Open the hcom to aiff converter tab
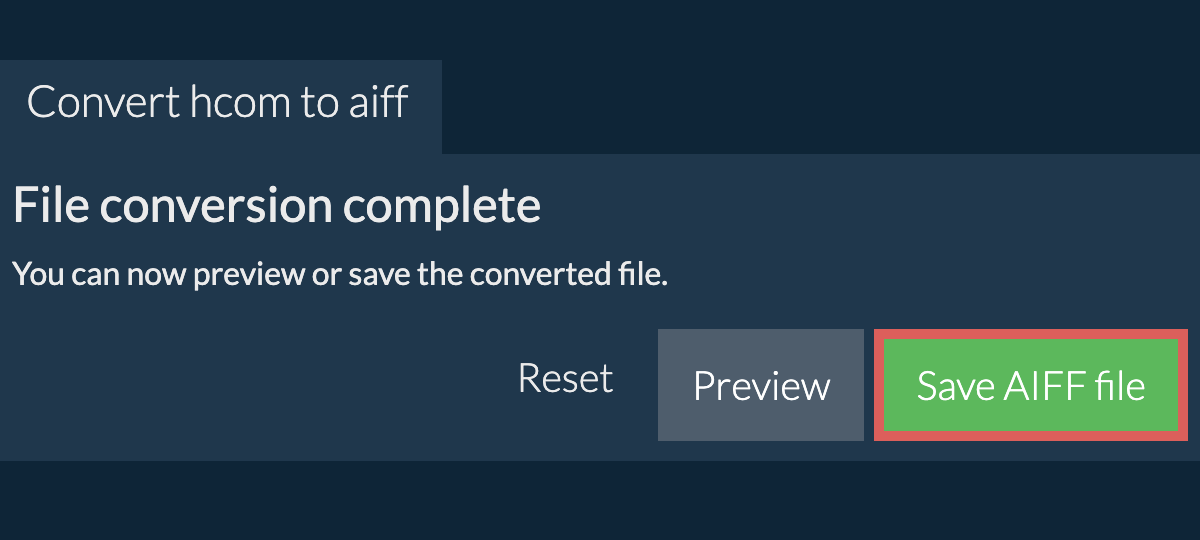Image resolution: width=1200 pixels, height=540 pixels. (x=218, y=103)
